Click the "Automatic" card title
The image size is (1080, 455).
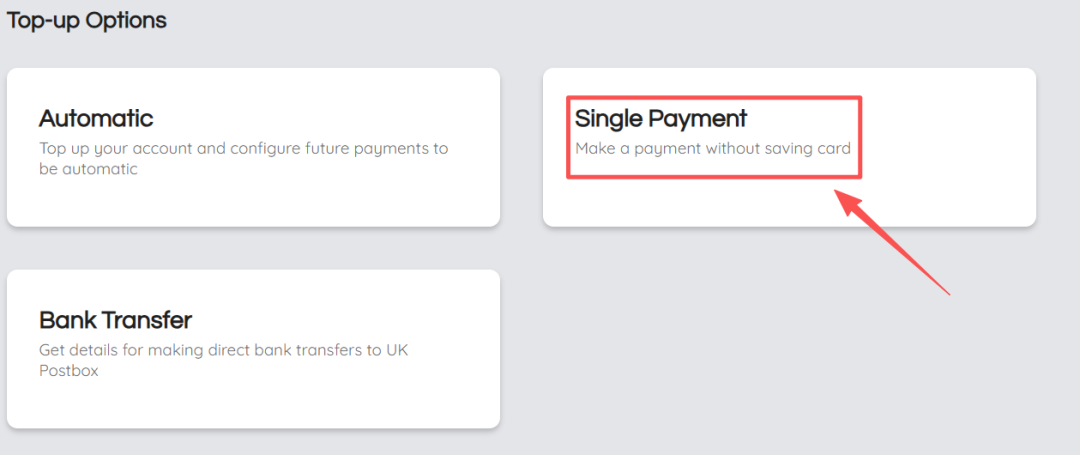(x=96, y=119)
